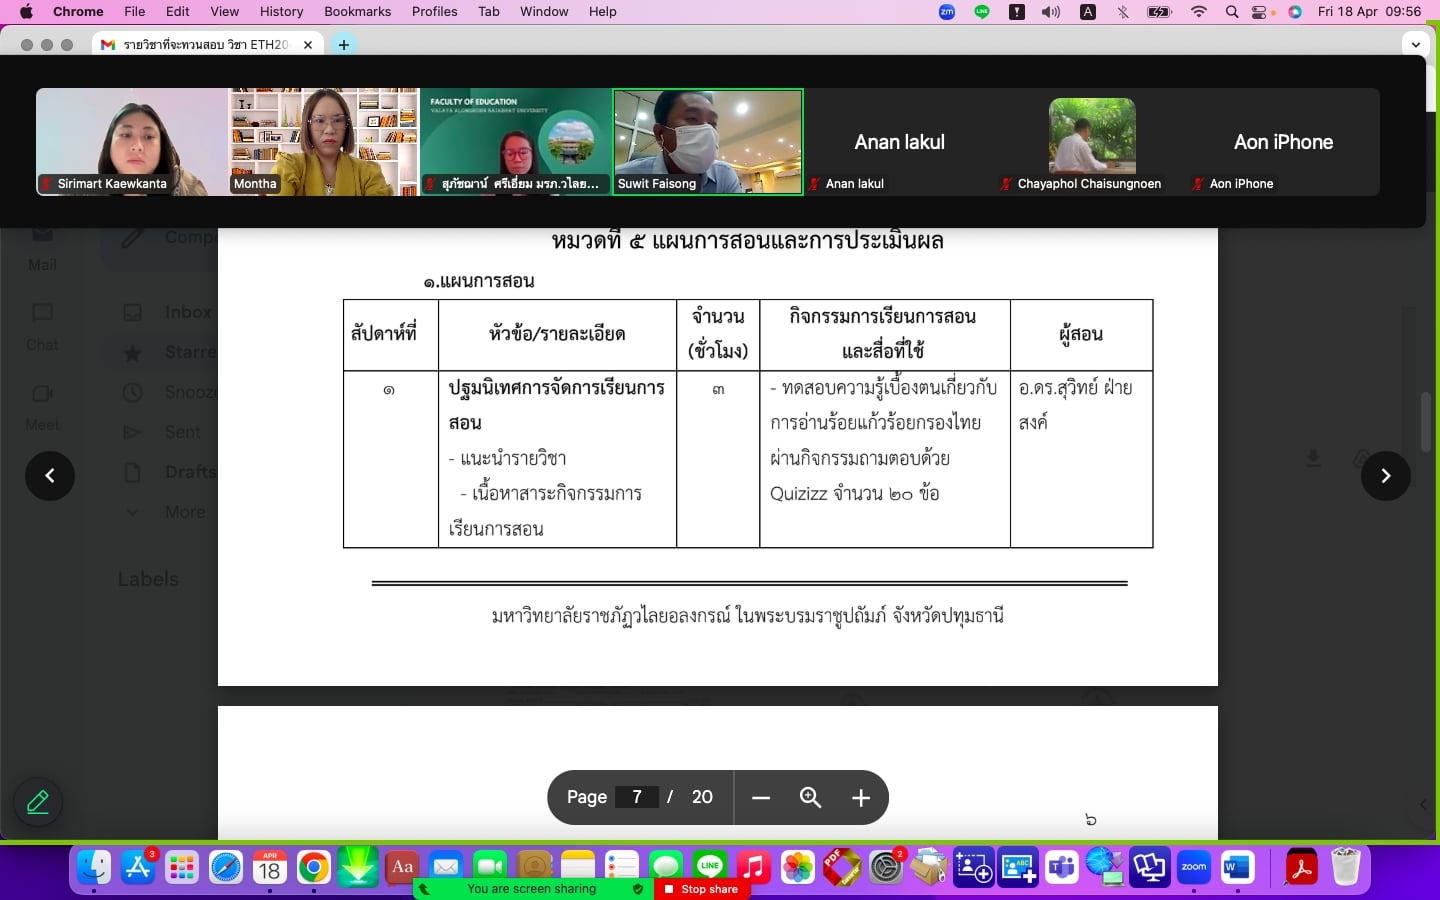Click the Stop share button

tap(700, 889)
